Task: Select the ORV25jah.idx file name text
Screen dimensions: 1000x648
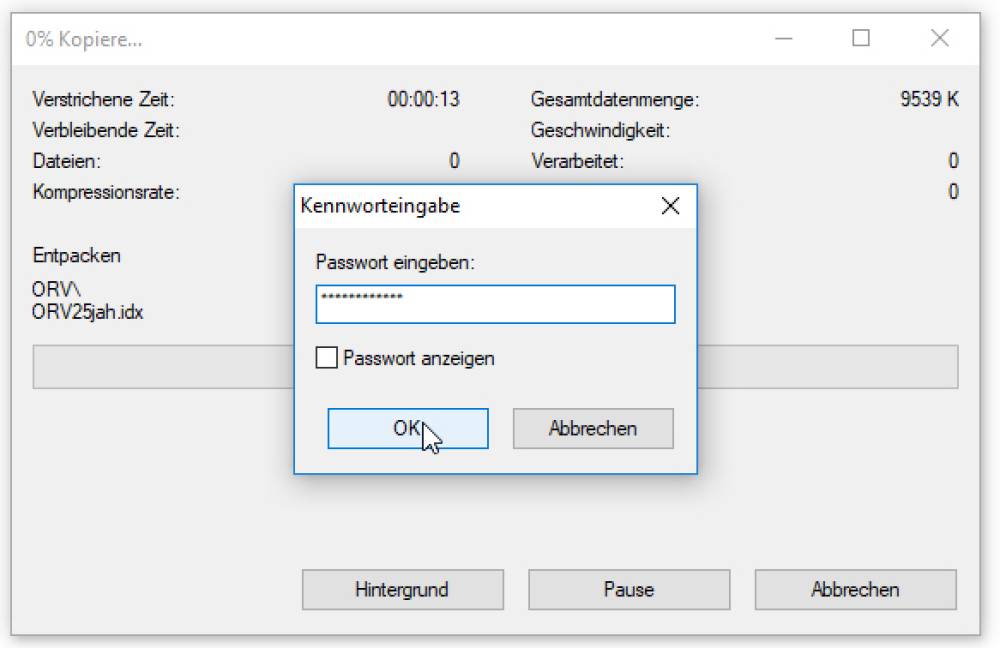Action: 88,311
